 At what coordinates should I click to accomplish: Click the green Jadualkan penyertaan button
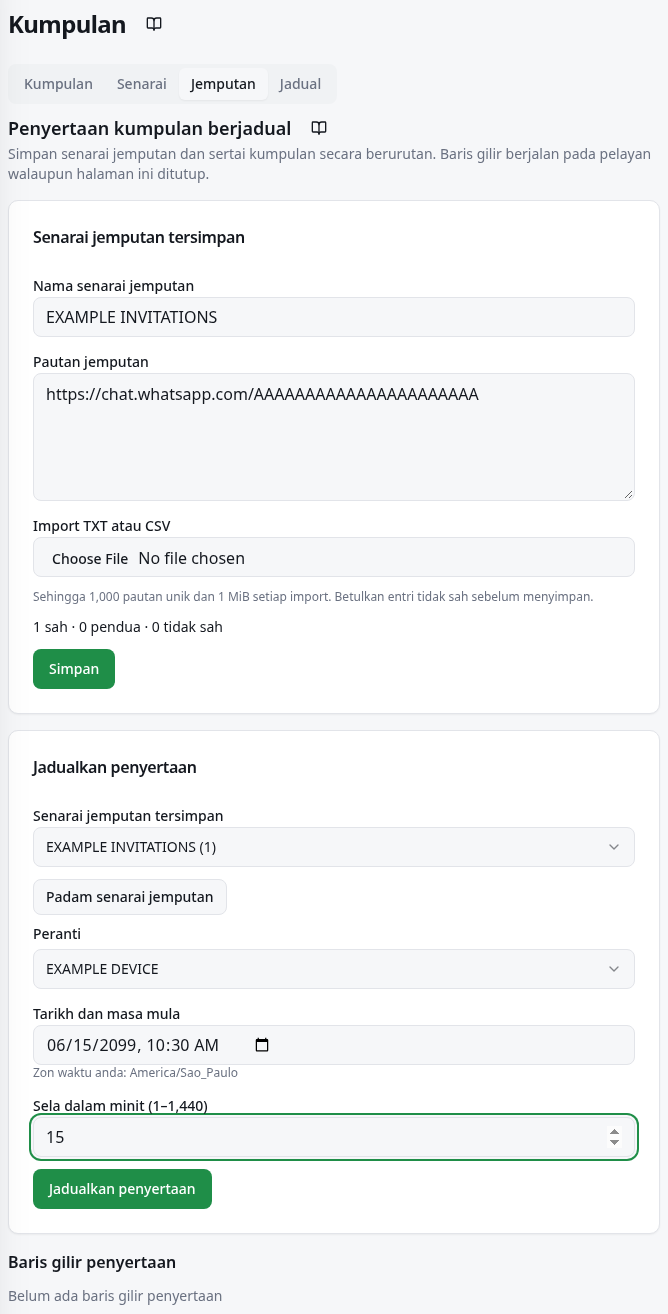click(122, 1189)
